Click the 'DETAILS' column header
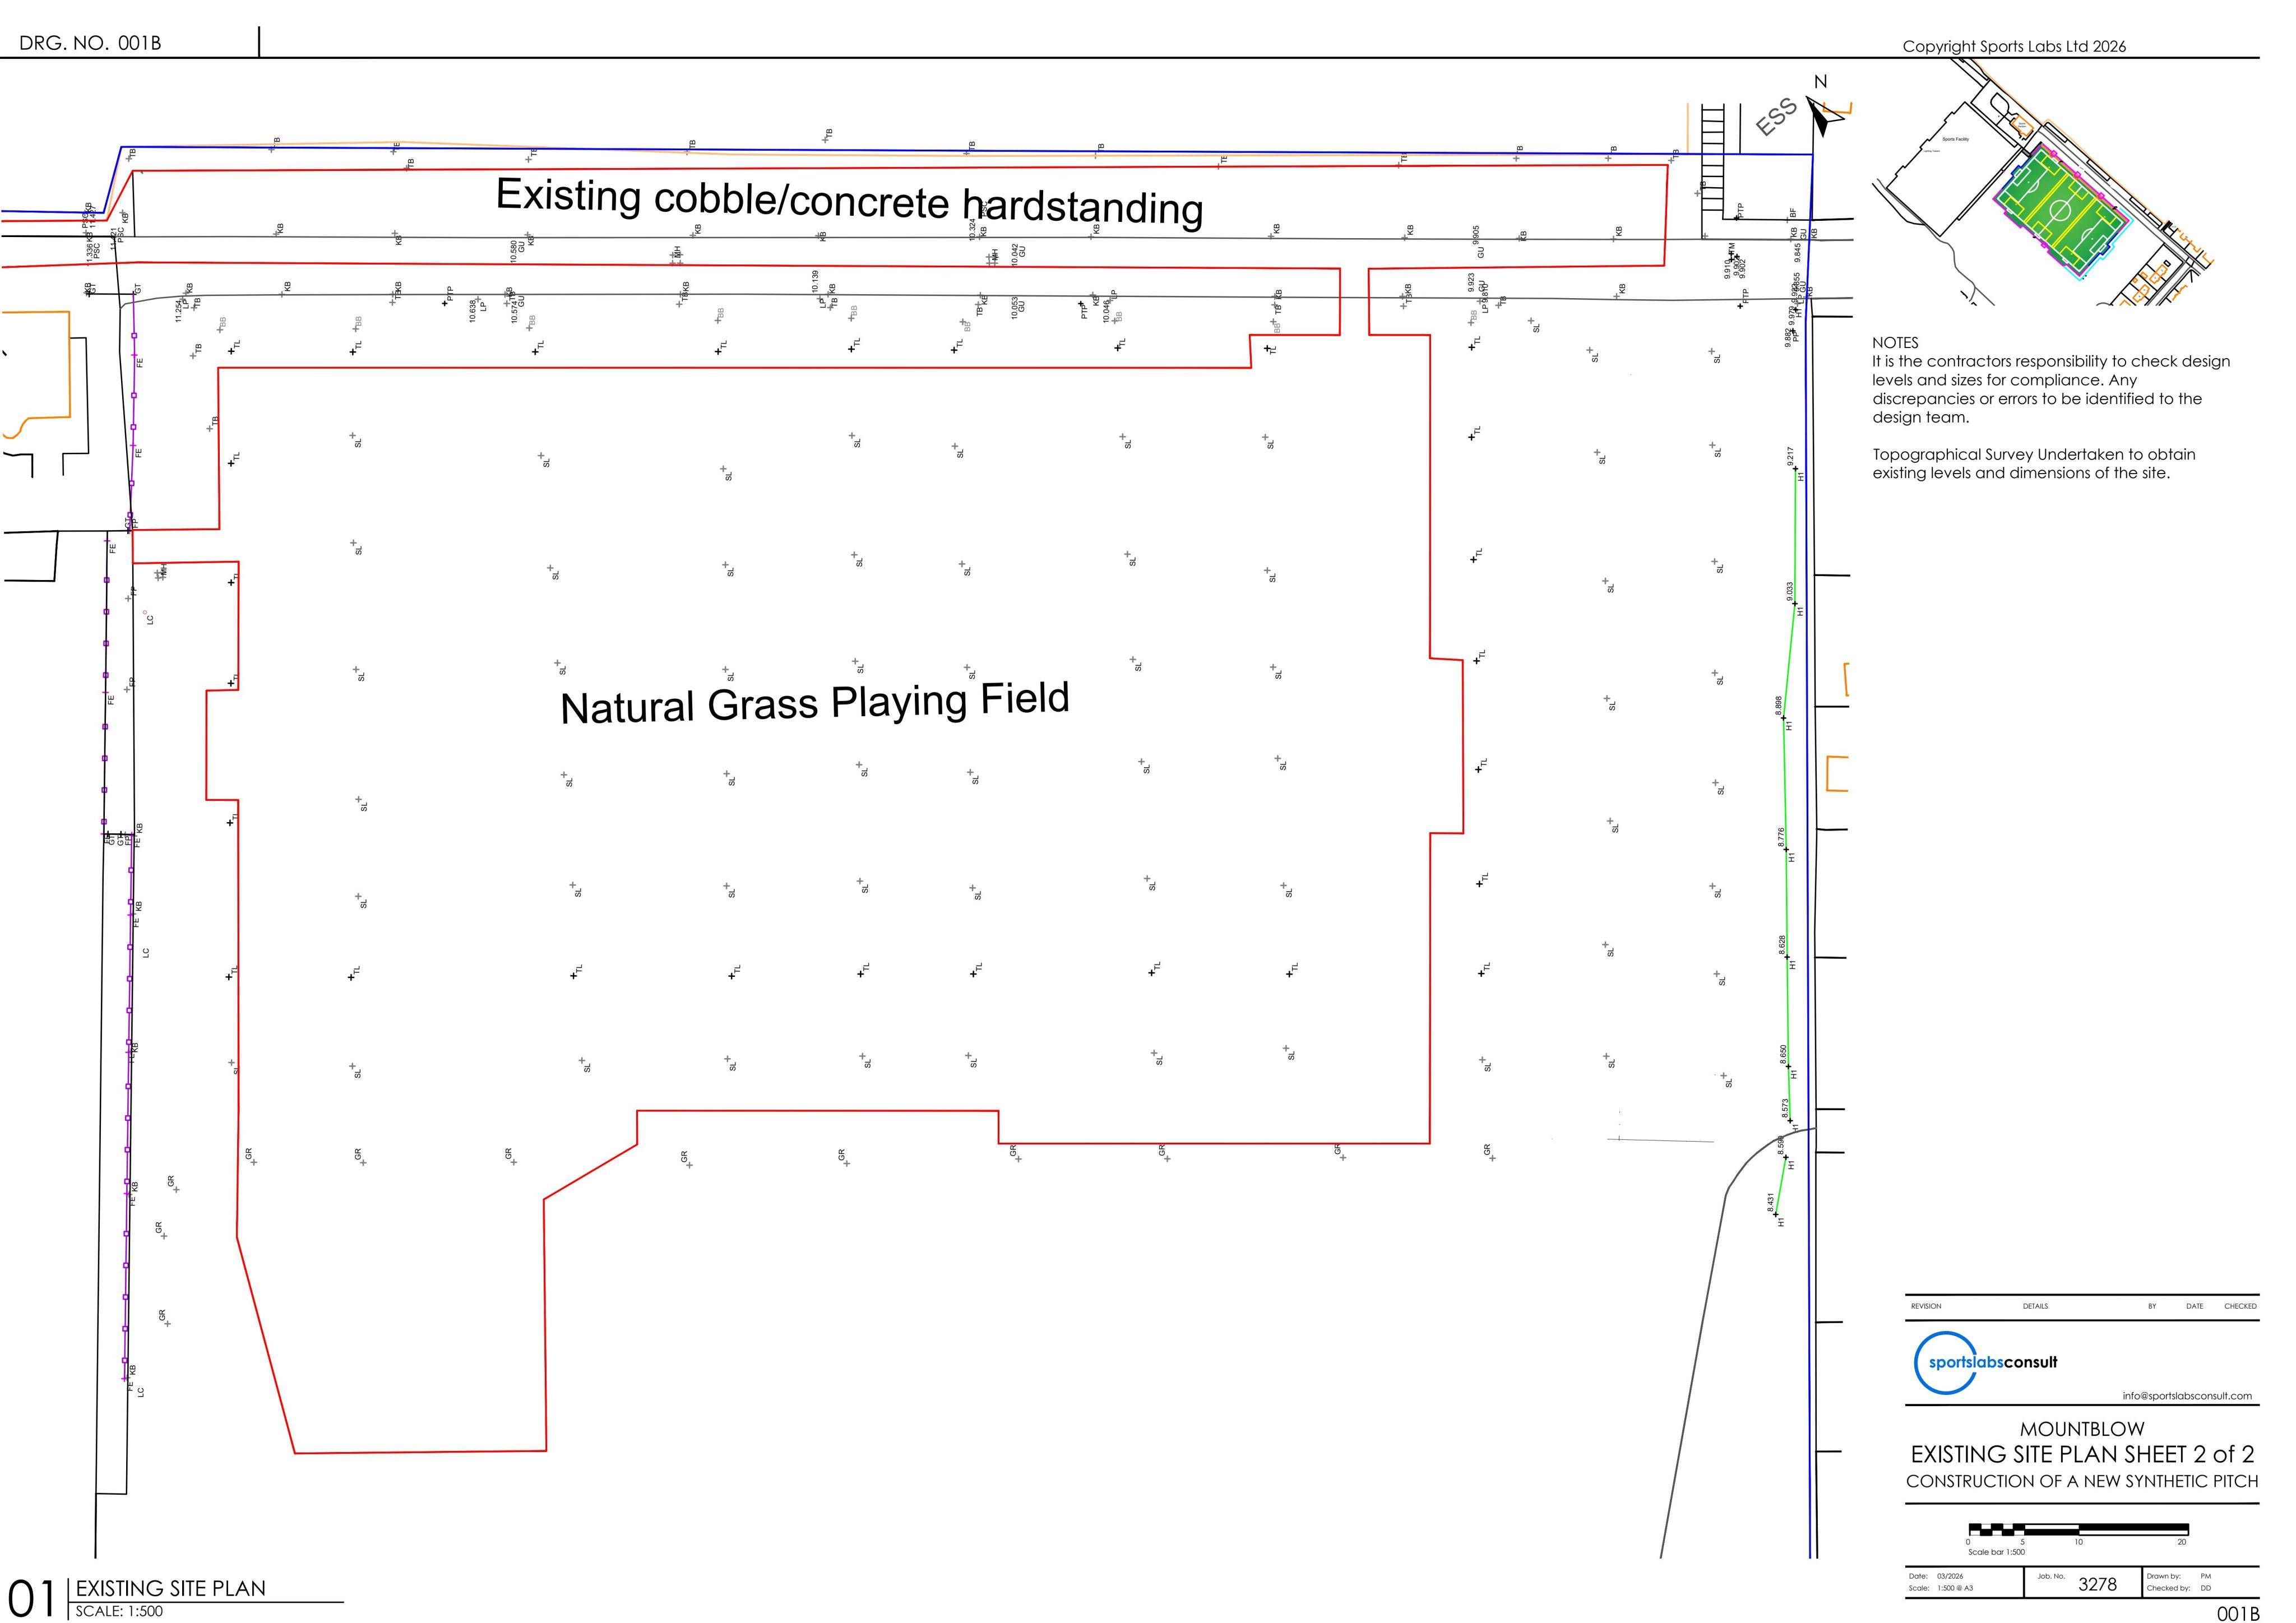This screenshot has height=1623, width=2296. (2035, 1306)
